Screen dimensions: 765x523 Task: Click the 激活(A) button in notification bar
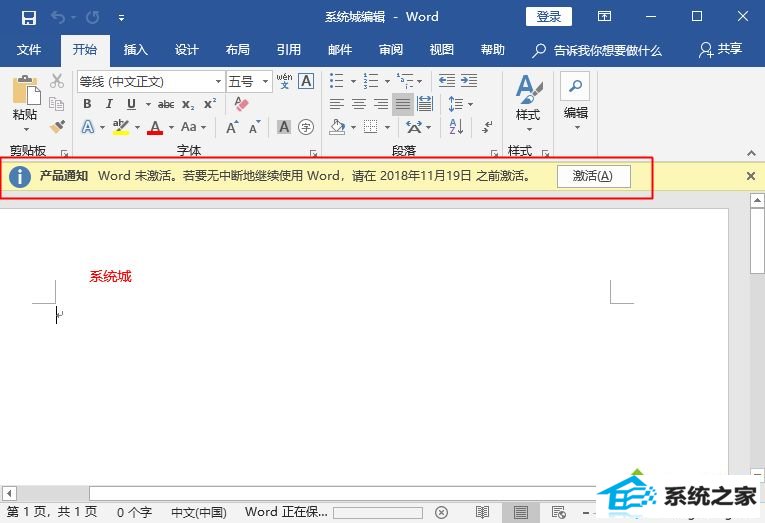pyautogui.click(x=593, y=176)
